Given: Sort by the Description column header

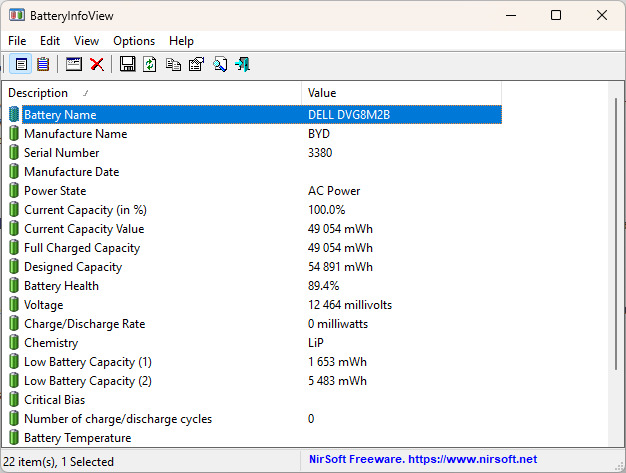Looking at the screenshot, I should (152, 93).
